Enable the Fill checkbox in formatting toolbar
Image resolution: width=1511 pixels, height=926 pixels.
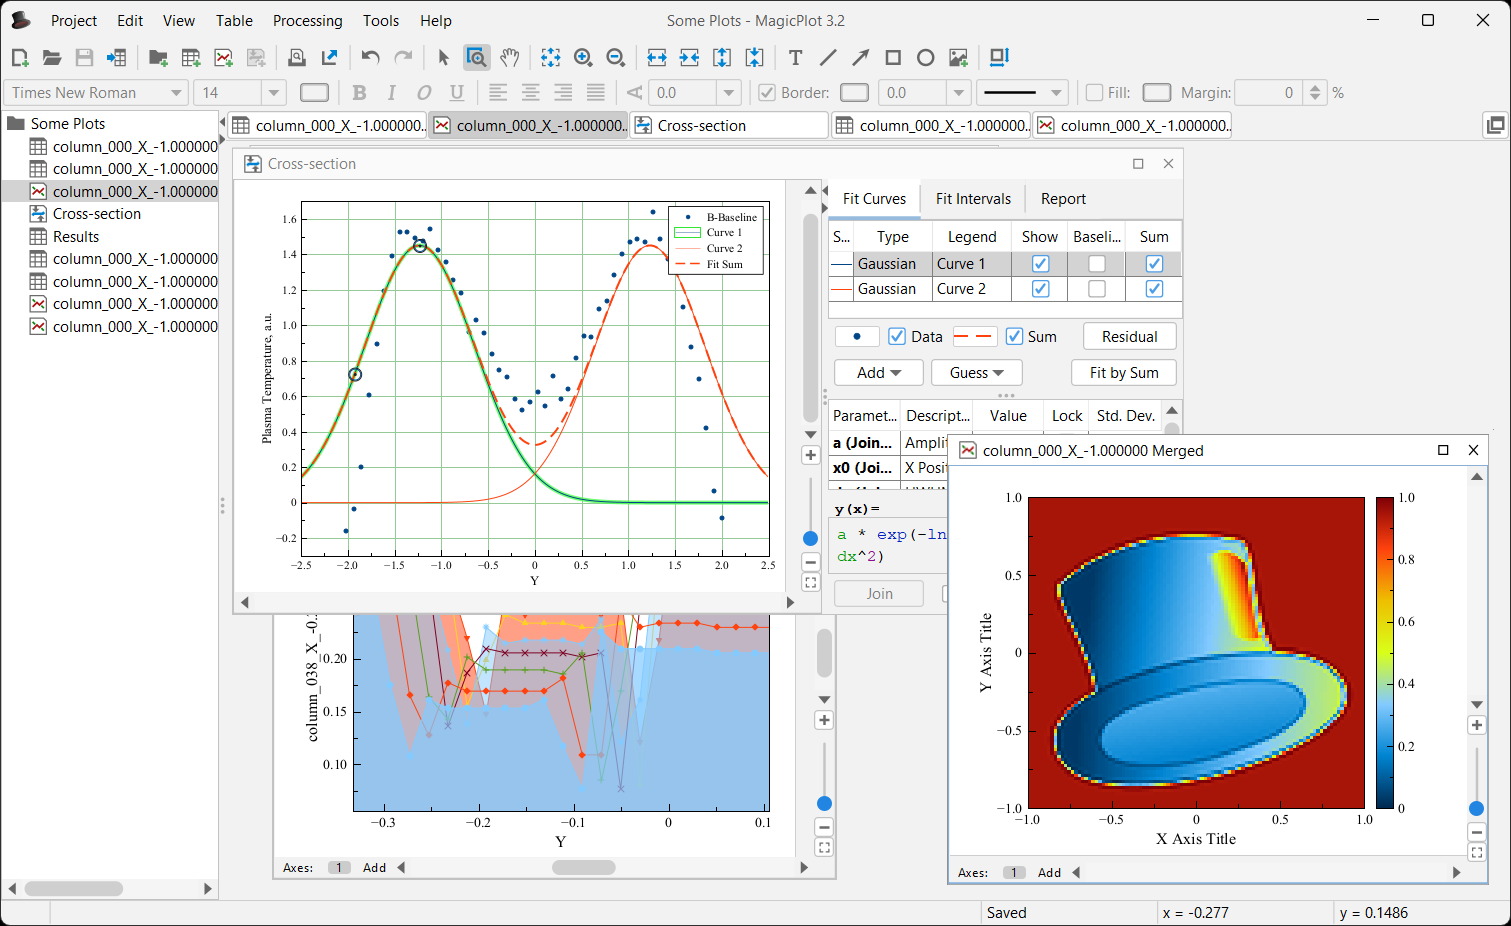tap(1094, 93)
